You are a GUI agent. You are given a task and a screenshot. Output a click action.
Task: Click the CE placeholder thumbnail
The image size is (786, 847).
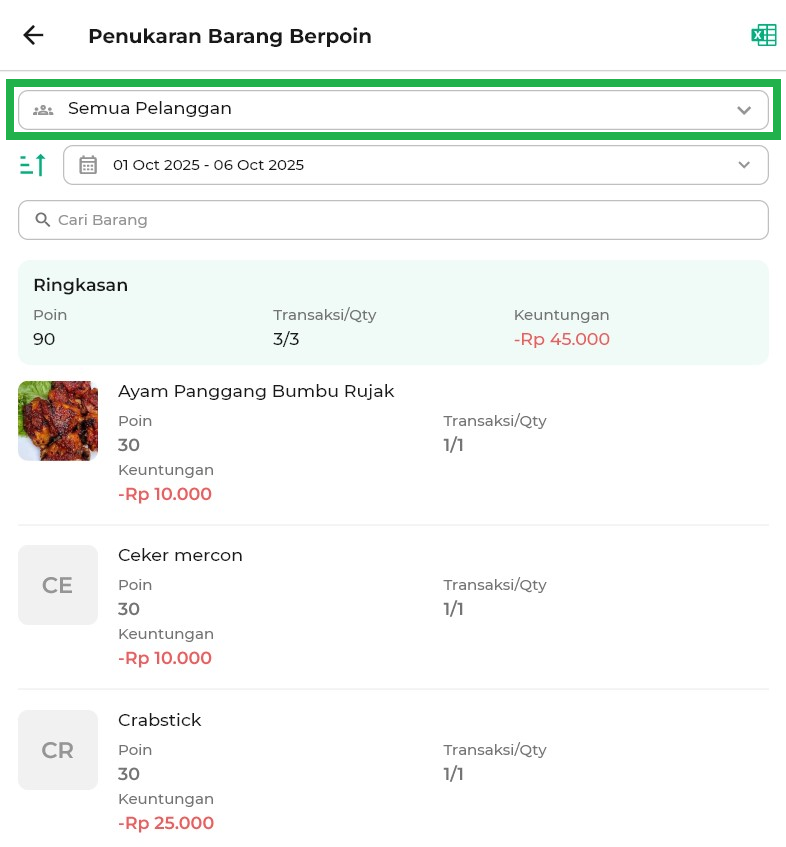58,585
